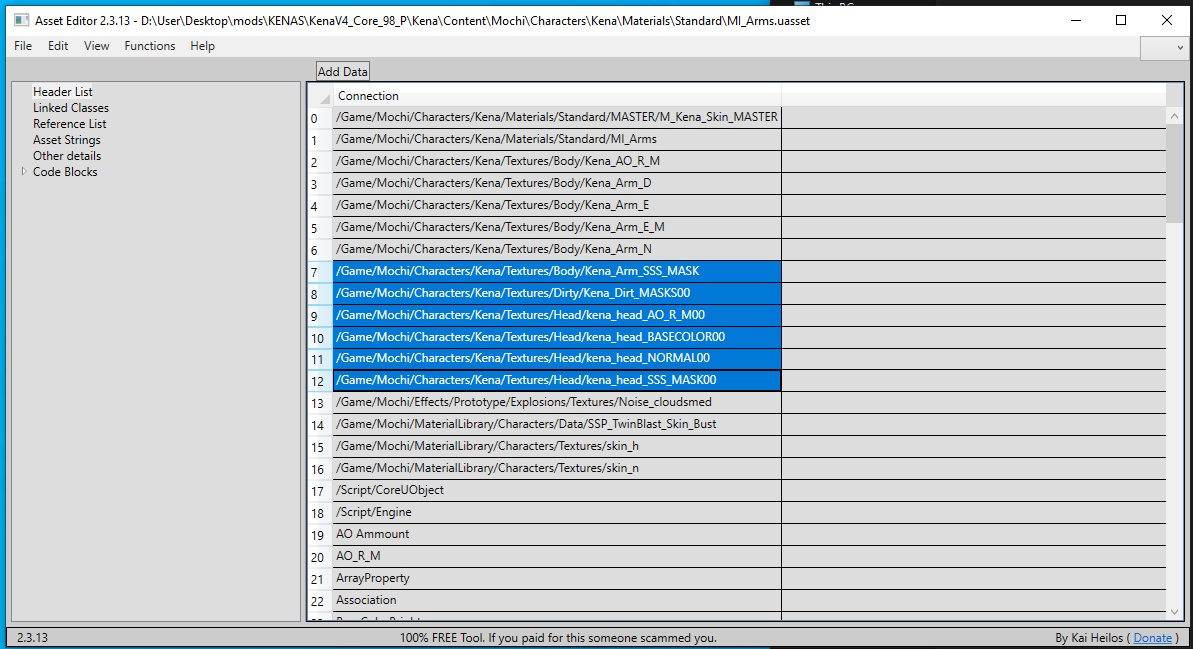Click row header number 7
This screenshot has height=649, width=1193.
pyautogui.click(x=320, y=272)
